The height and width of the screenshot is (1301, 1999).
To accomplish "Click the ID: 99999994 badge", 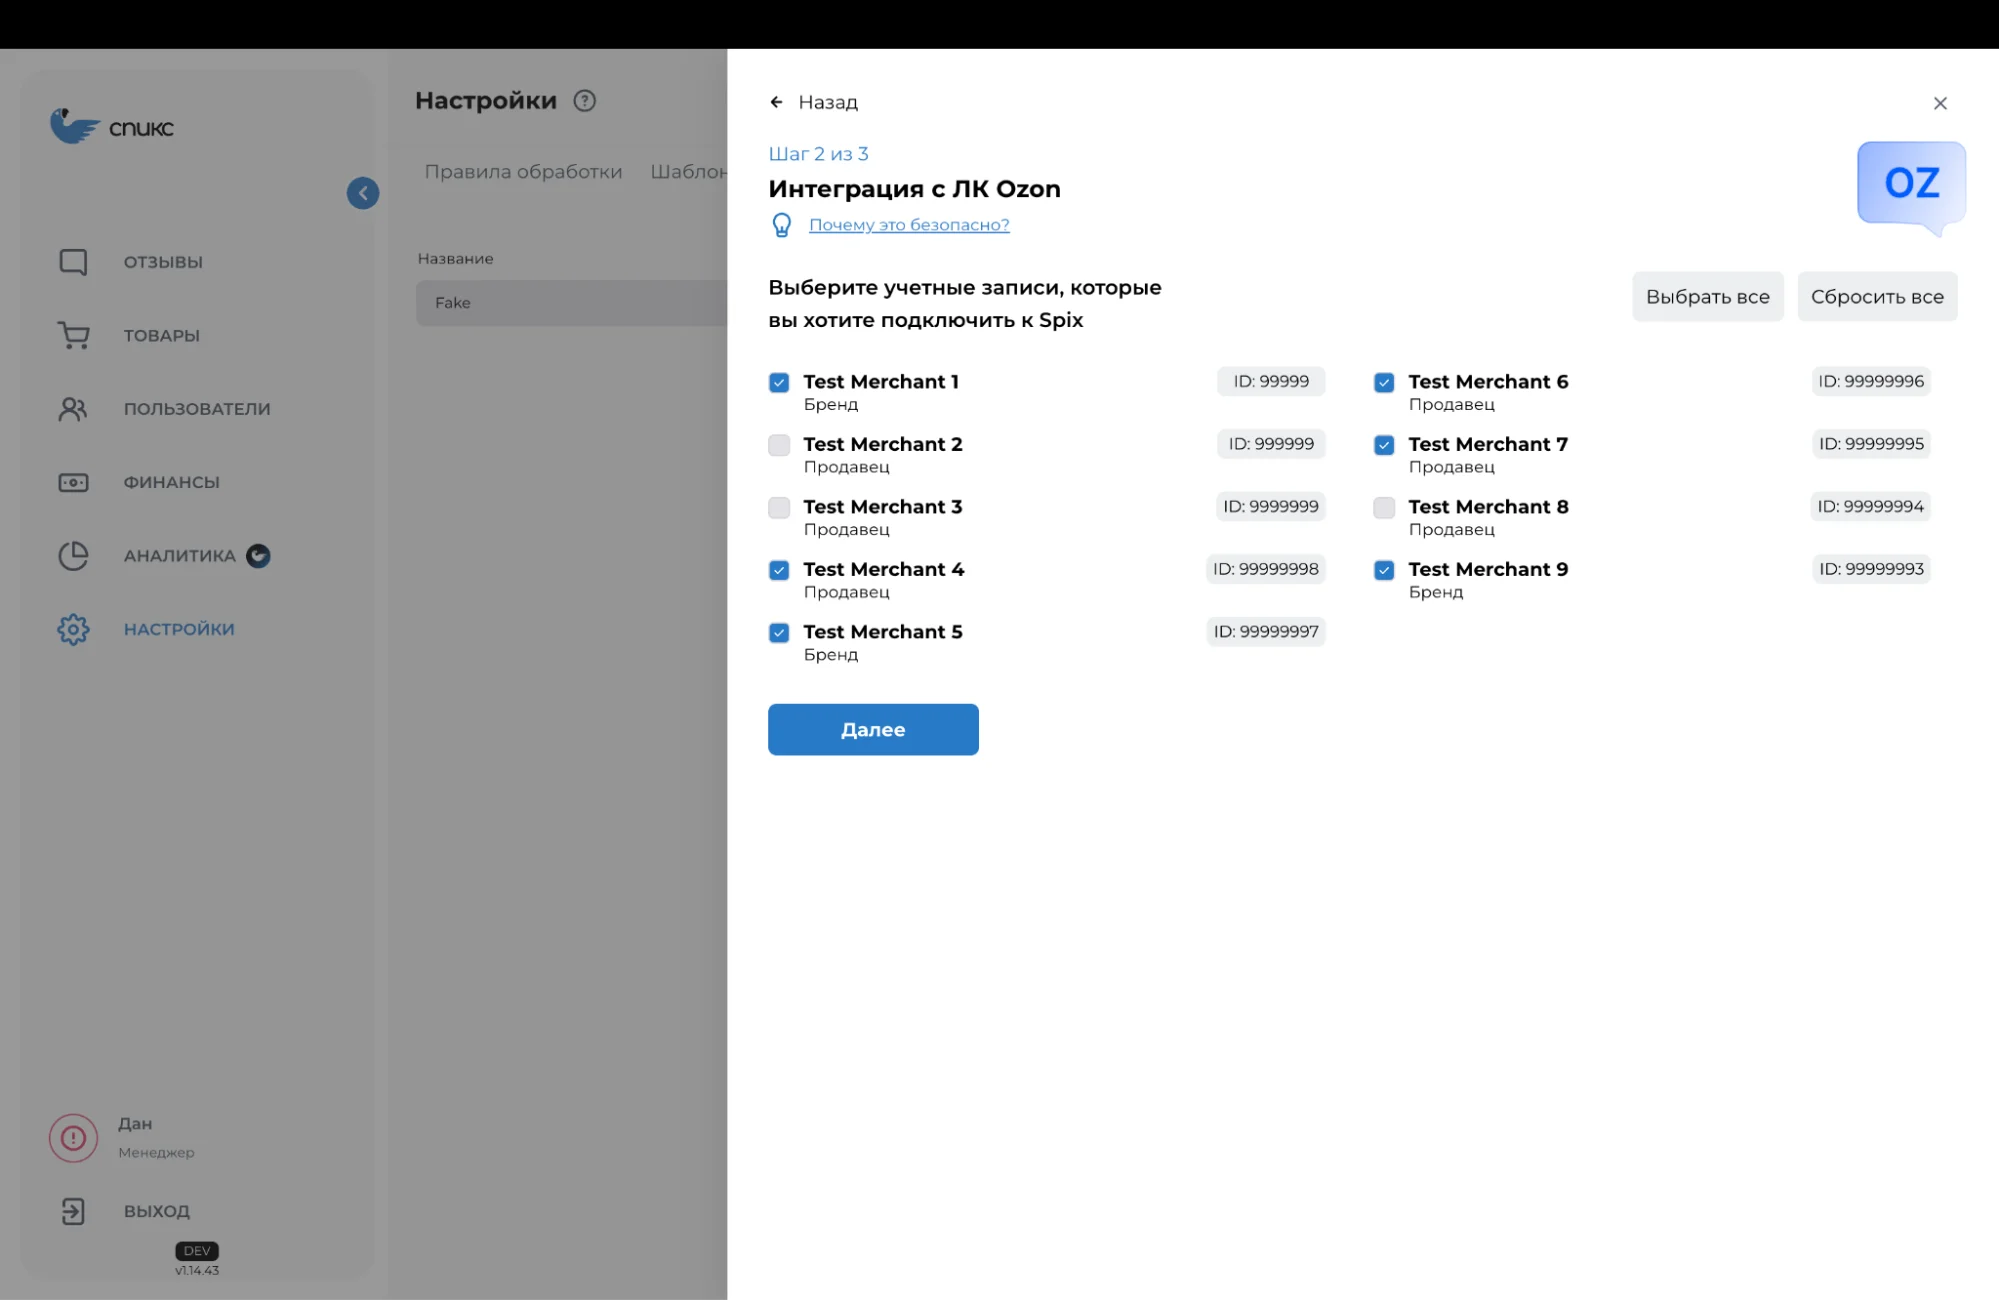I will click(x=1870, y=507).
